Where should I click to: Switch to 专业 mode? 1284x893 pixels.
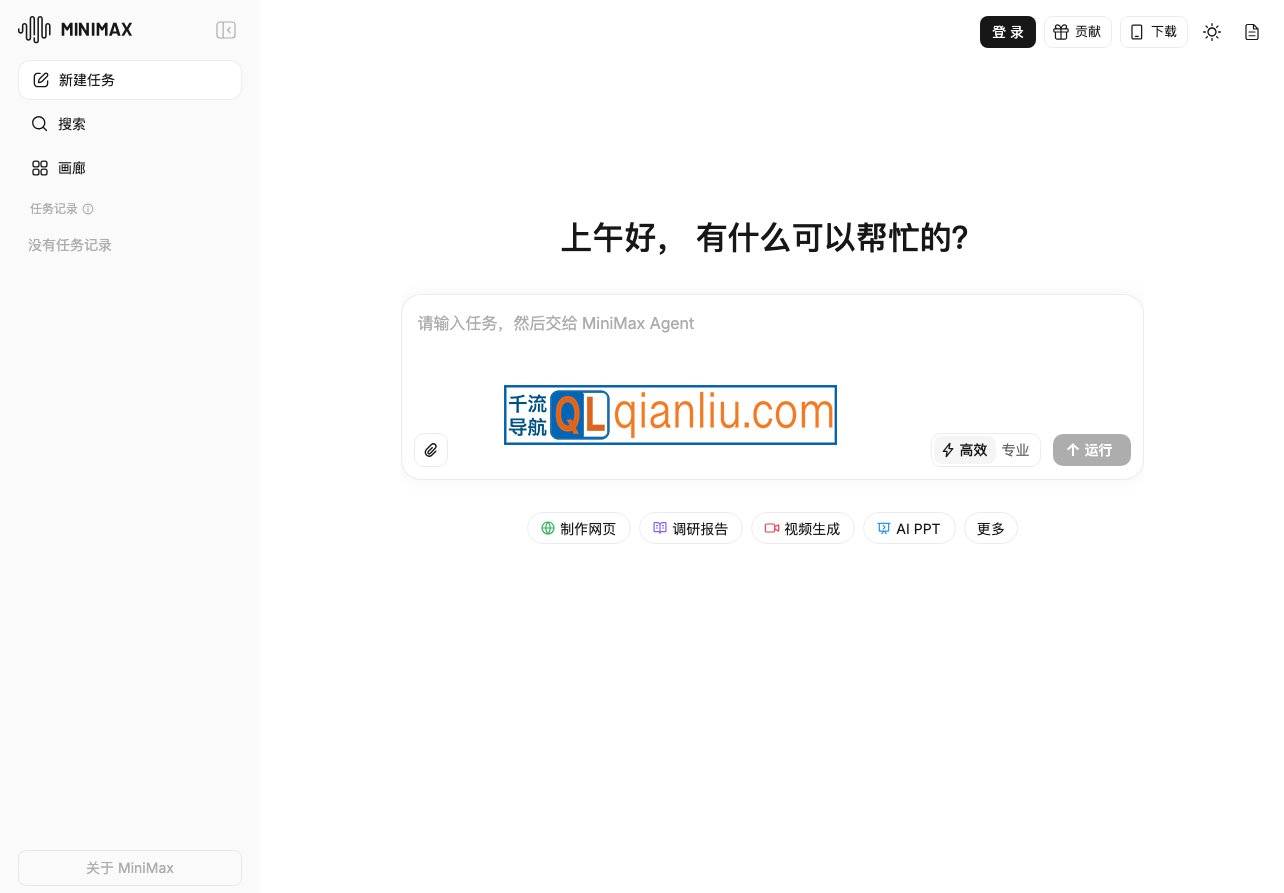tap(1015, 450)
